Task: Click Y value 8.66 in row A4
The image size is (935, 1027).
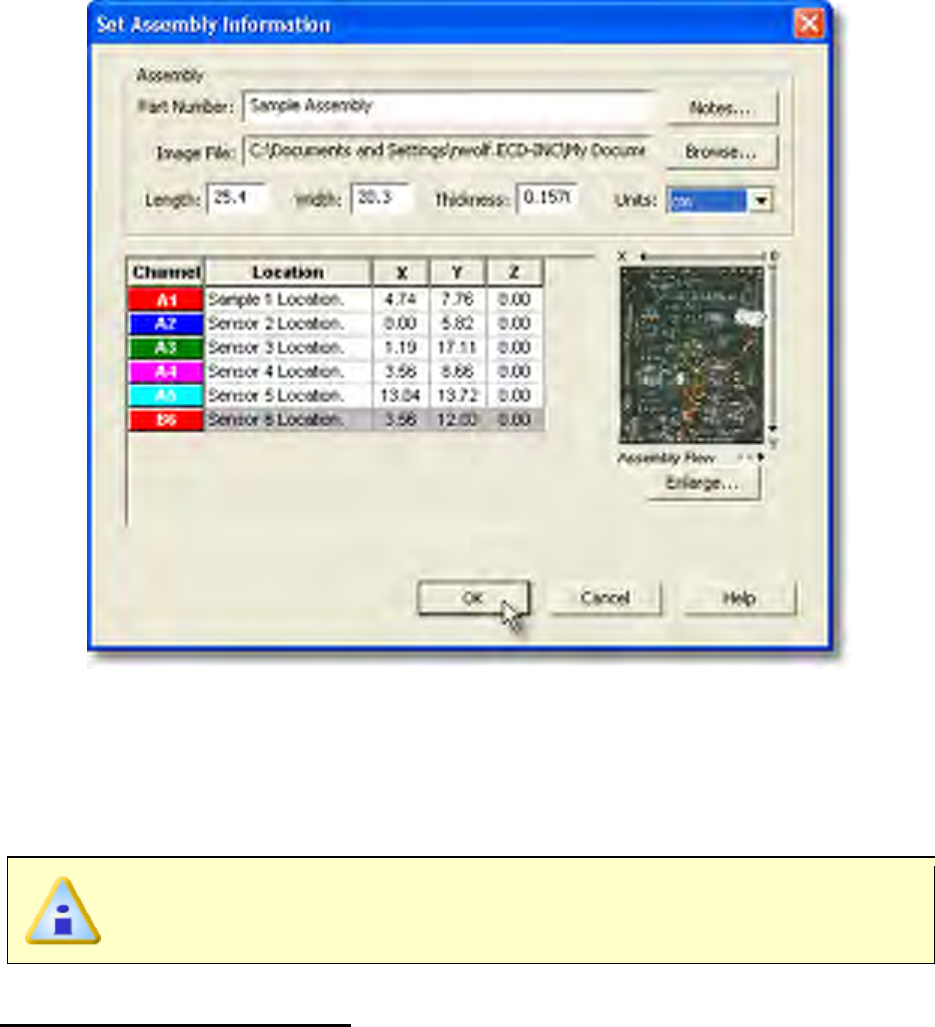Action: (458, 371)
